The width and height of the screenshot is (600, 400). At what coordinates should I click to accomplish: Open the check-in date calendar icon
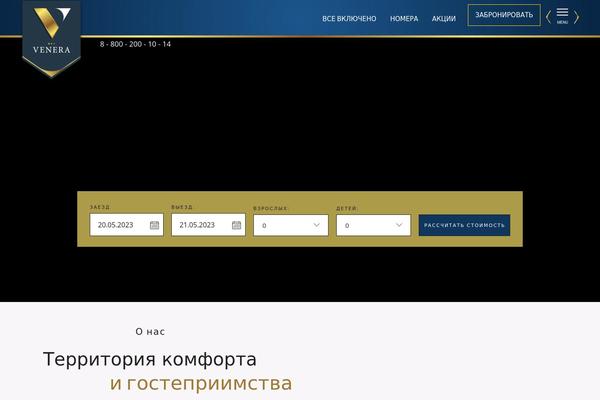point(154,225)
